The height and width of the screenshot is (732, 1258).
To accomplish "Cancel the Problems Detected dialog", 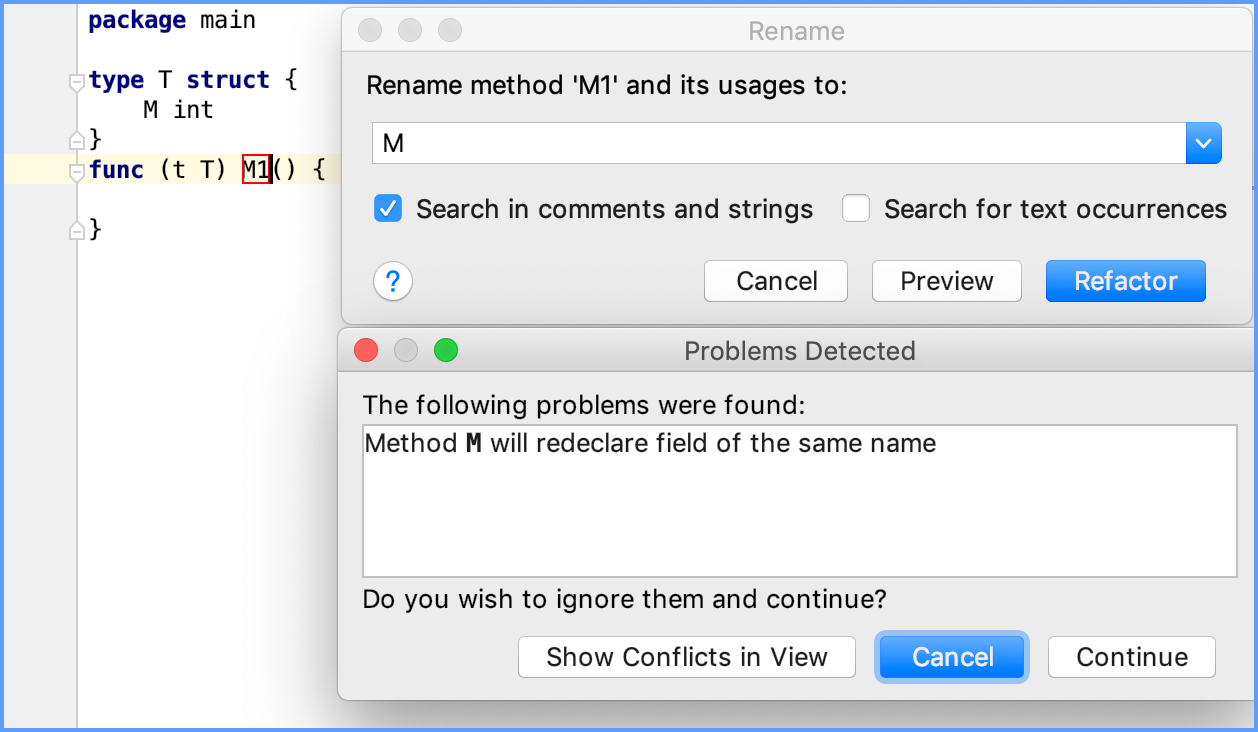I will pos(952,657).
